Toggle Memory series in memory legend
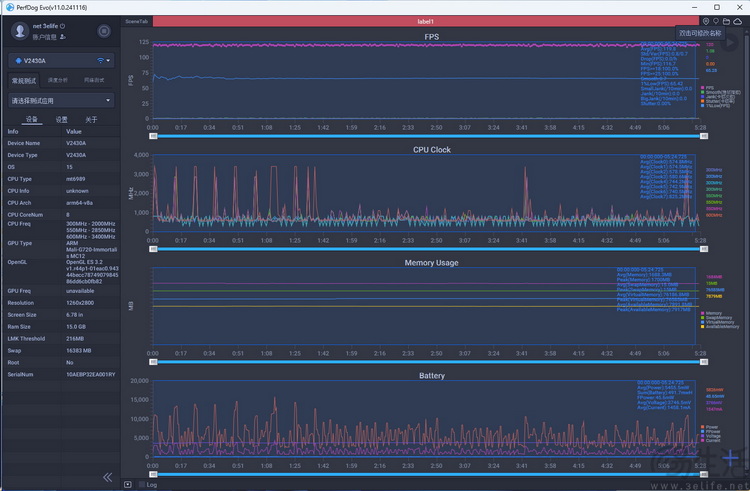This screenshot has height=491, width=750. coord(711,313)
